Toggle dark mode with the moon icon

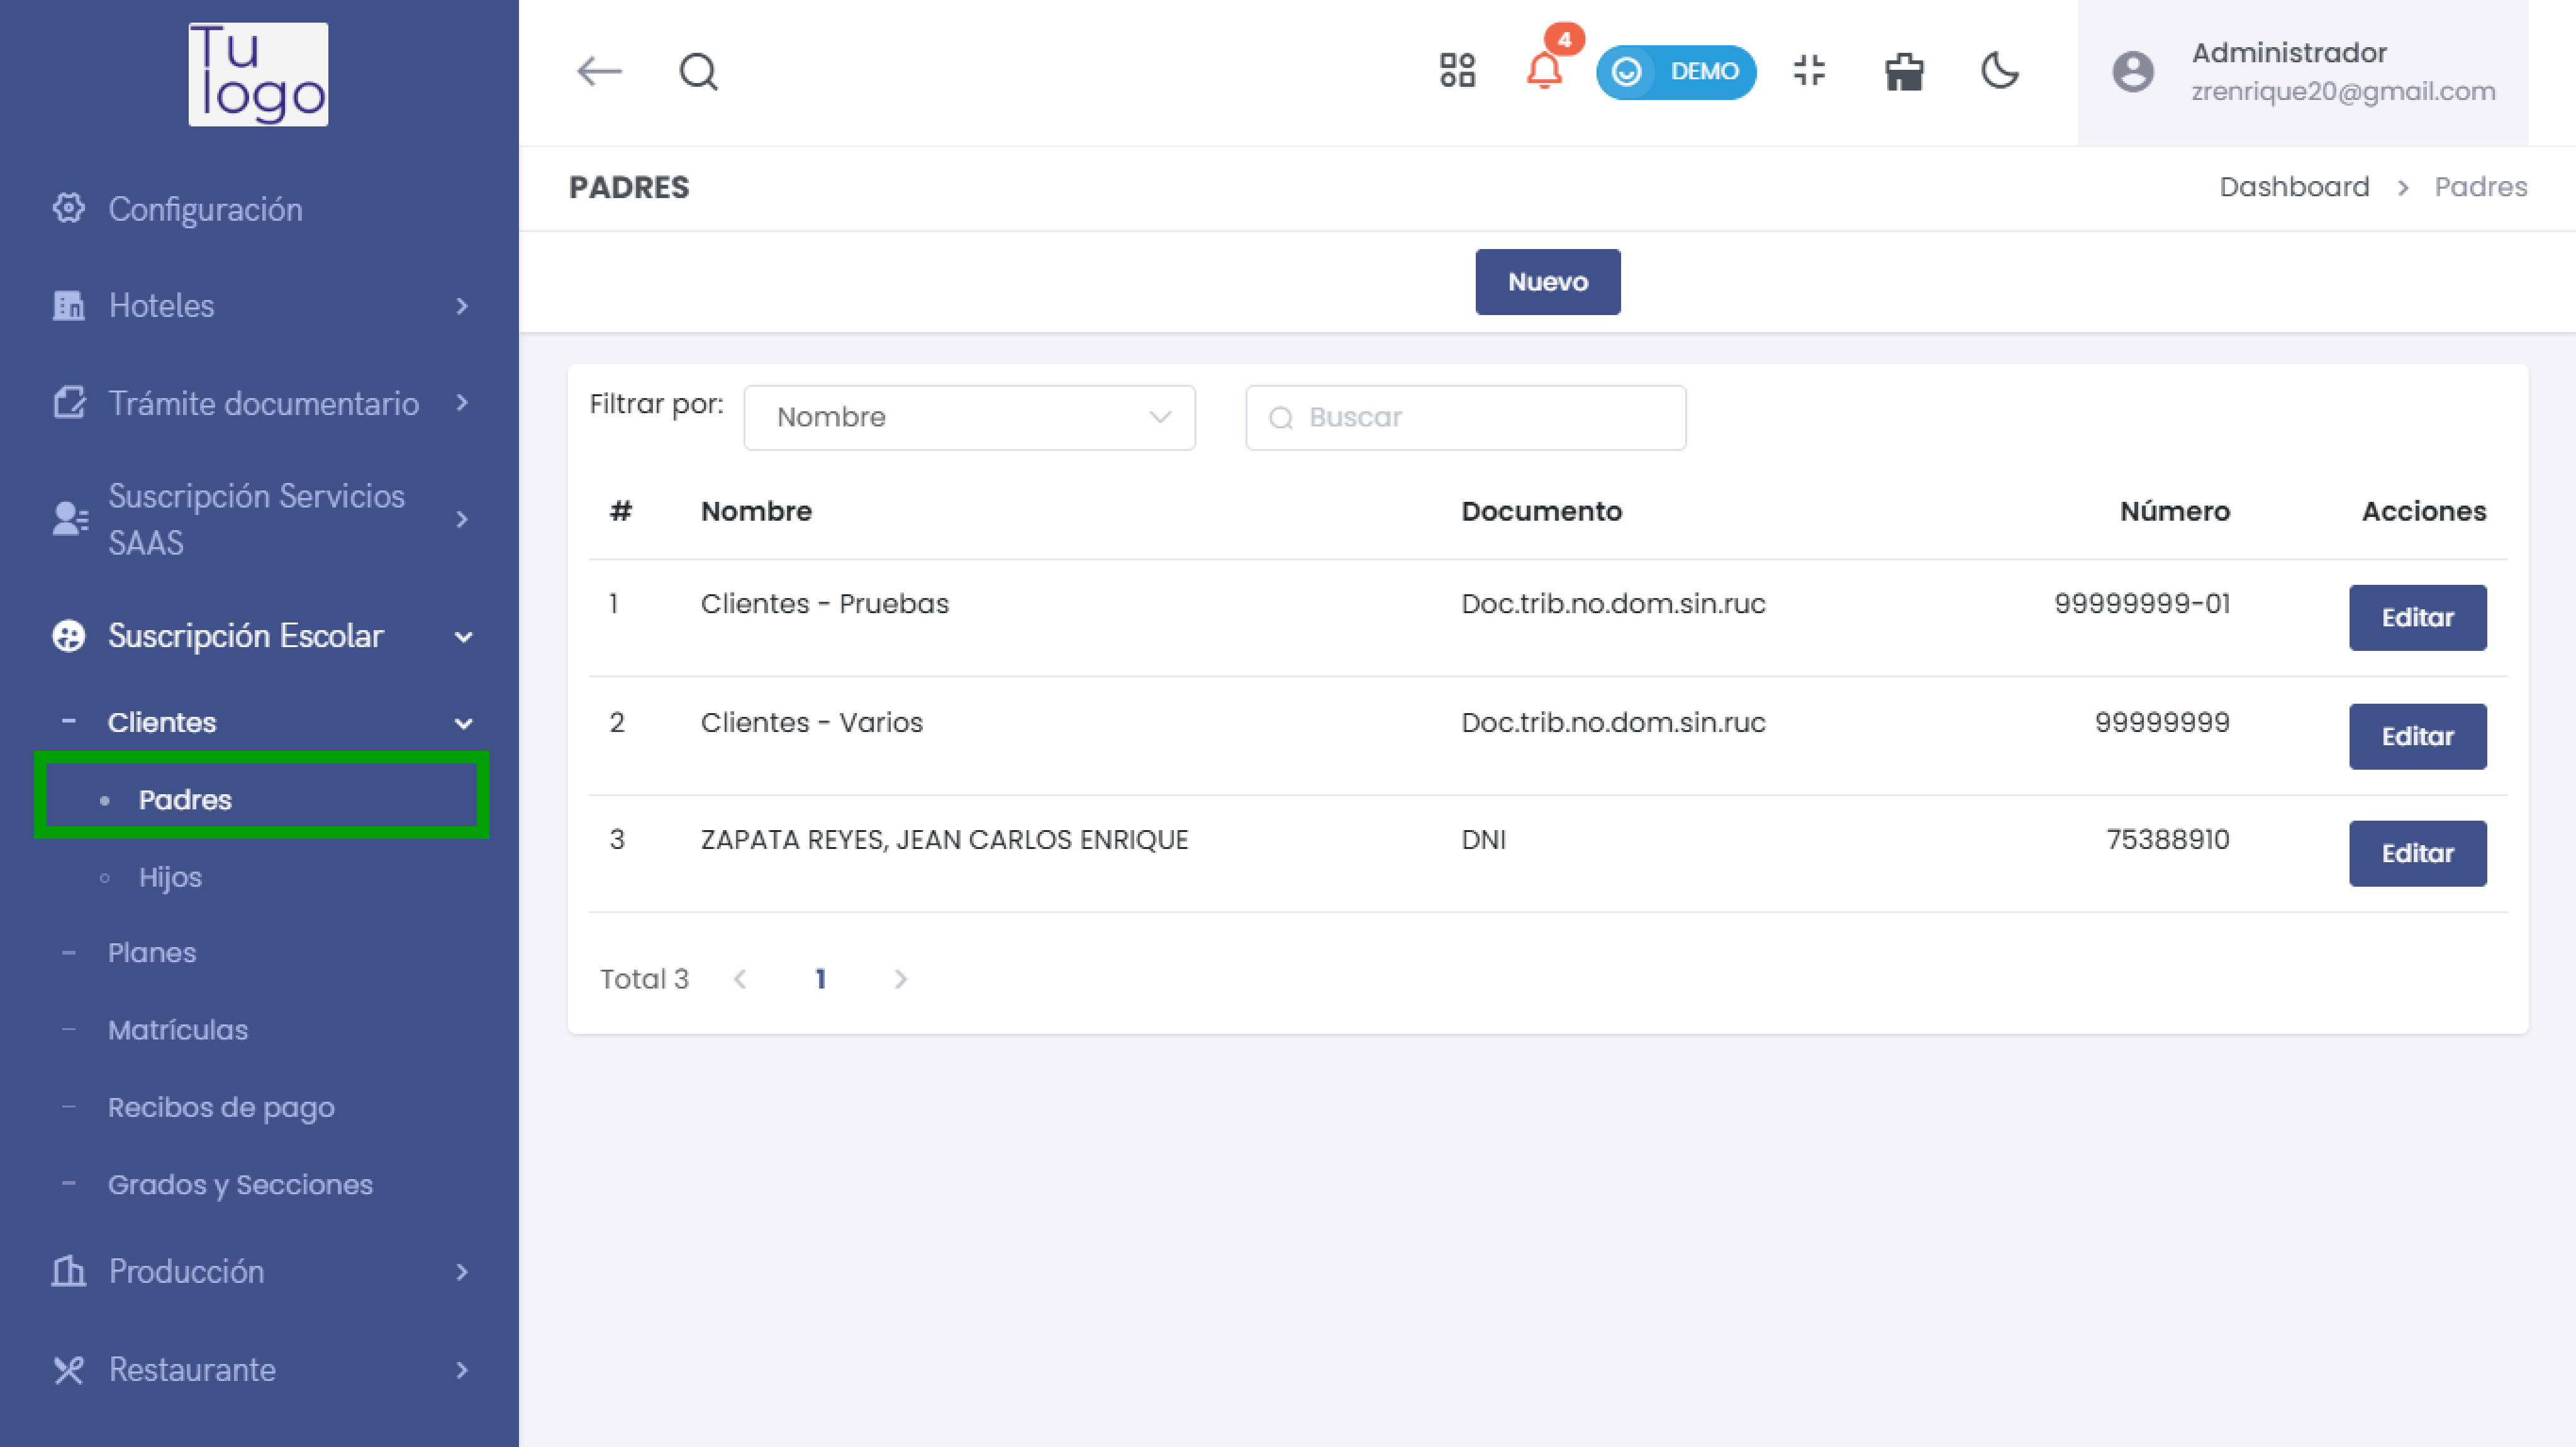click(x=1999, y=71)
